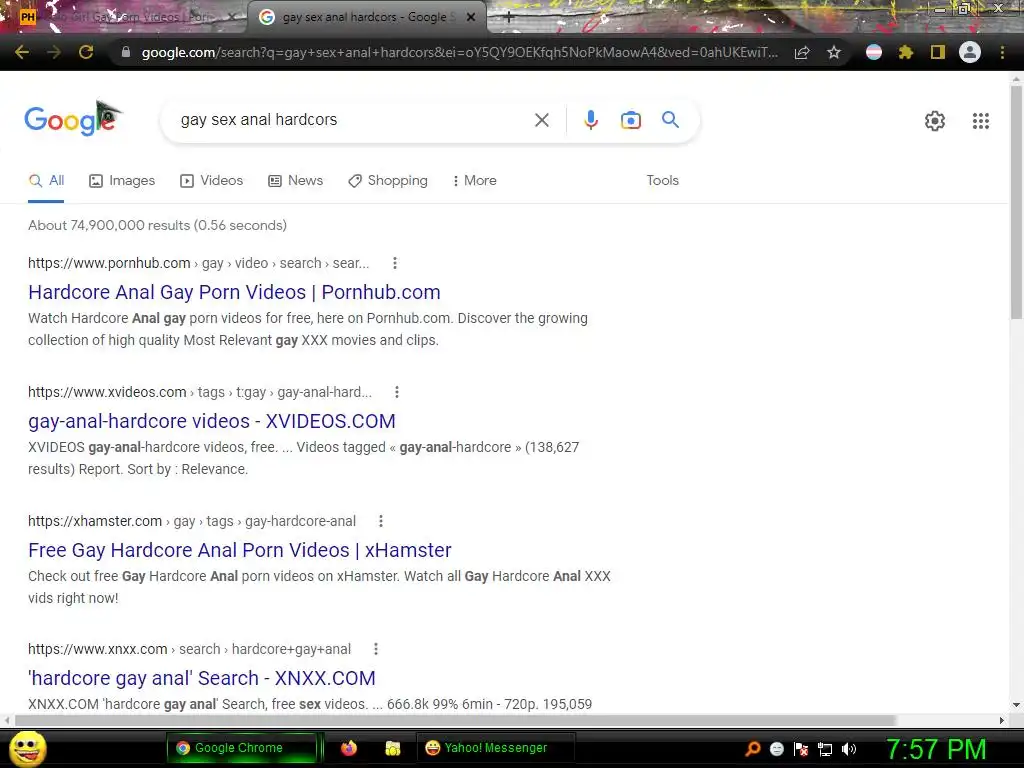Share this page icon in address bar
Viewport: 1024px width, 768px height.
802,52
